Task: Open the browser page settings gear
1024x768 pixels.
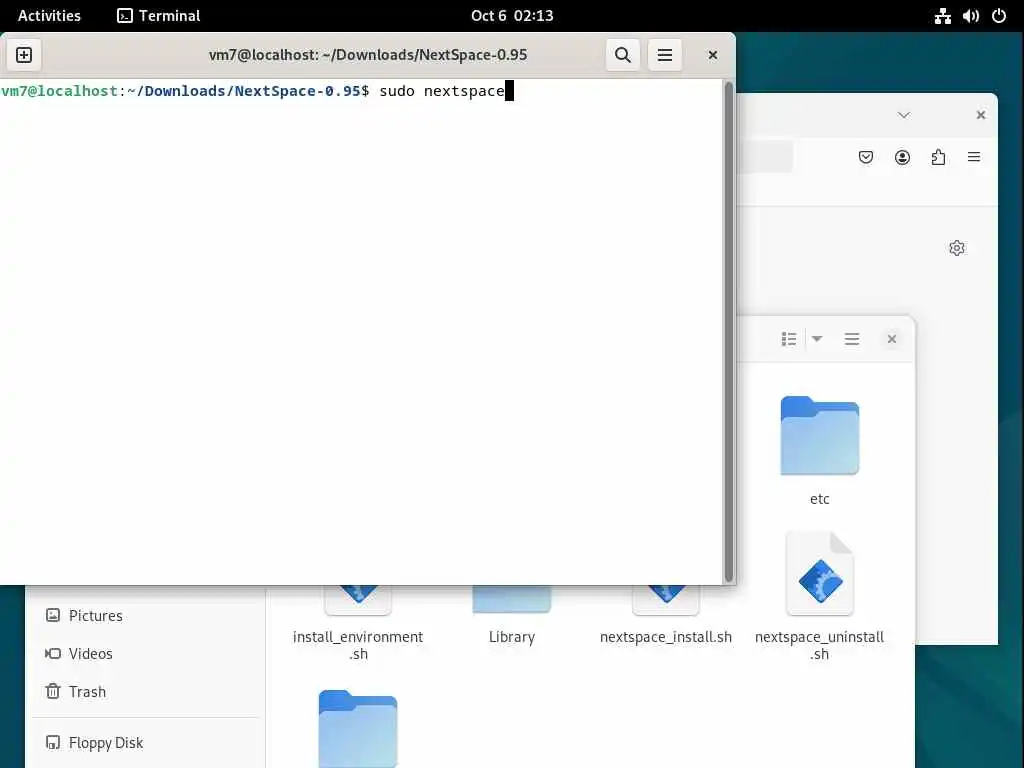Action: tap(957, 248)
